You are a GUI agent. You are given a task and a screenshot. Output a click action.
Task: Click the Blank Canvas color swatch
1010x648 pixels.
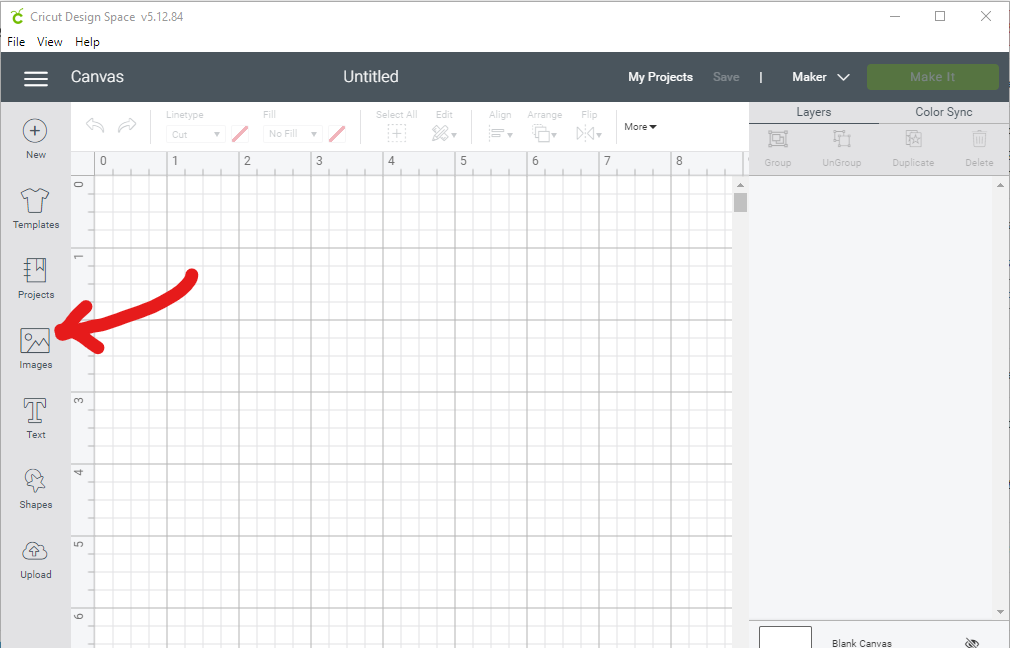point(784,638)
